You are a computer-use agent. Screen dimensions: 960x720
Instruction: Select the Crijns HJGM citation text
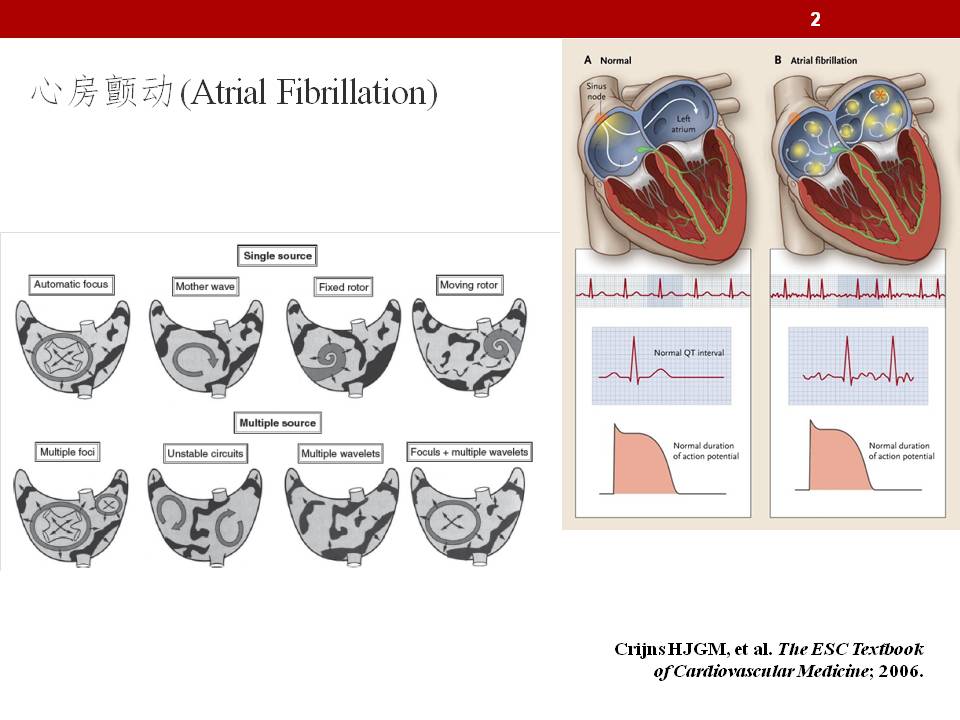[x=769, y=660]
